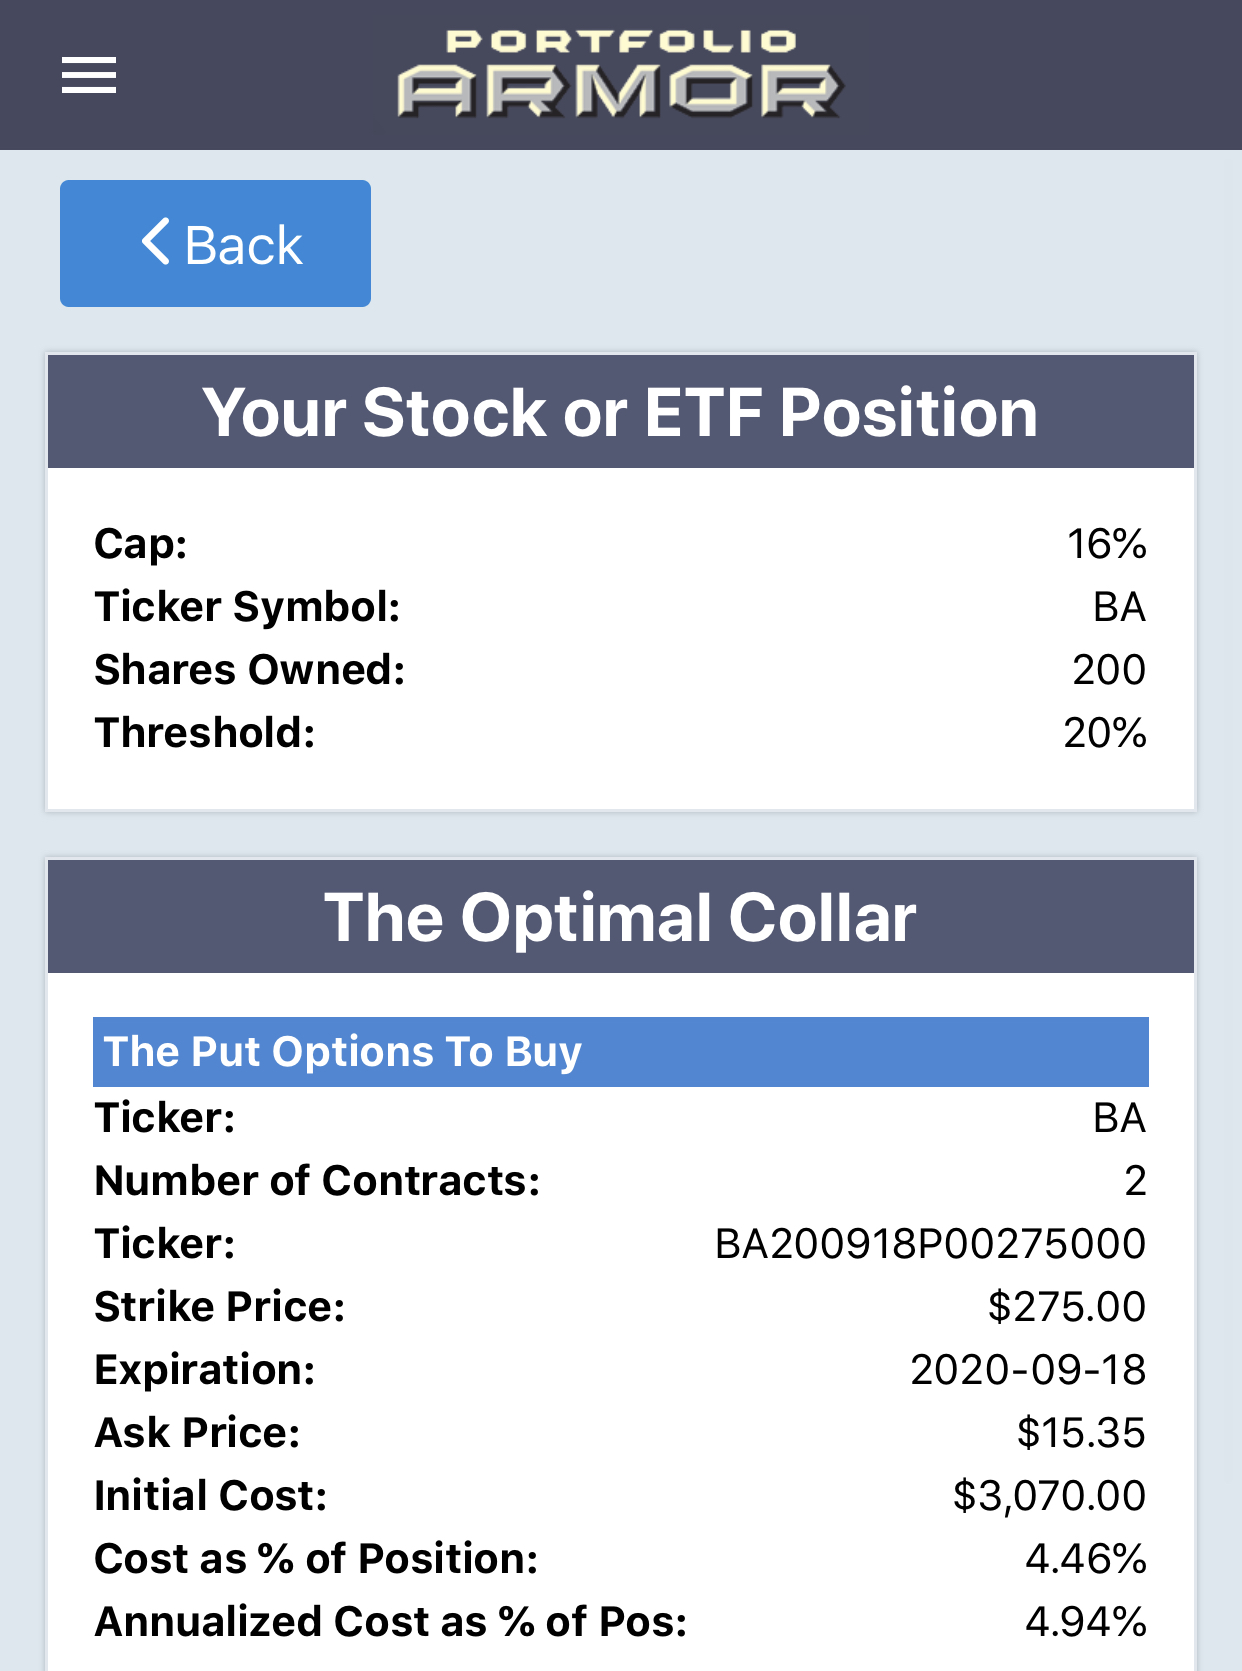Click the Number of Contracts value
The height and width of the screenshot is (1671, 1242).
click(1135, 1181)
